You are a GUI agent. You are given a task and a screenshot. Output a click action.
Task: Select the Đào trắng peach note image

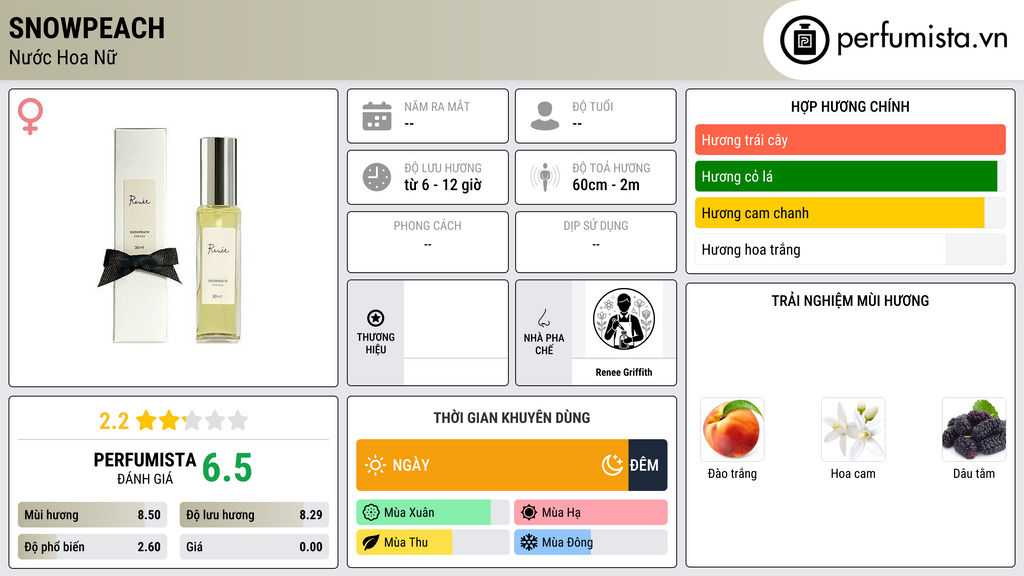point(732,430)
